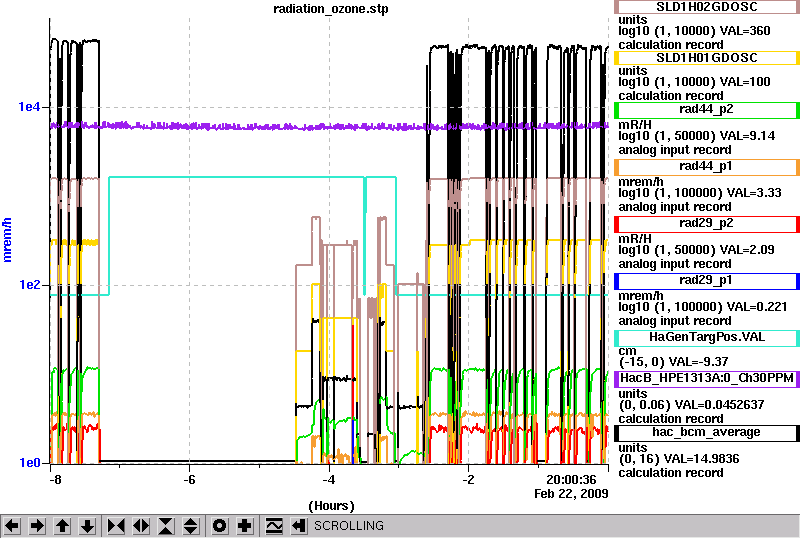Click the (Hours) x-axis title
The width and height of the screenshot is (800, 538).
[x=331, y=506]
